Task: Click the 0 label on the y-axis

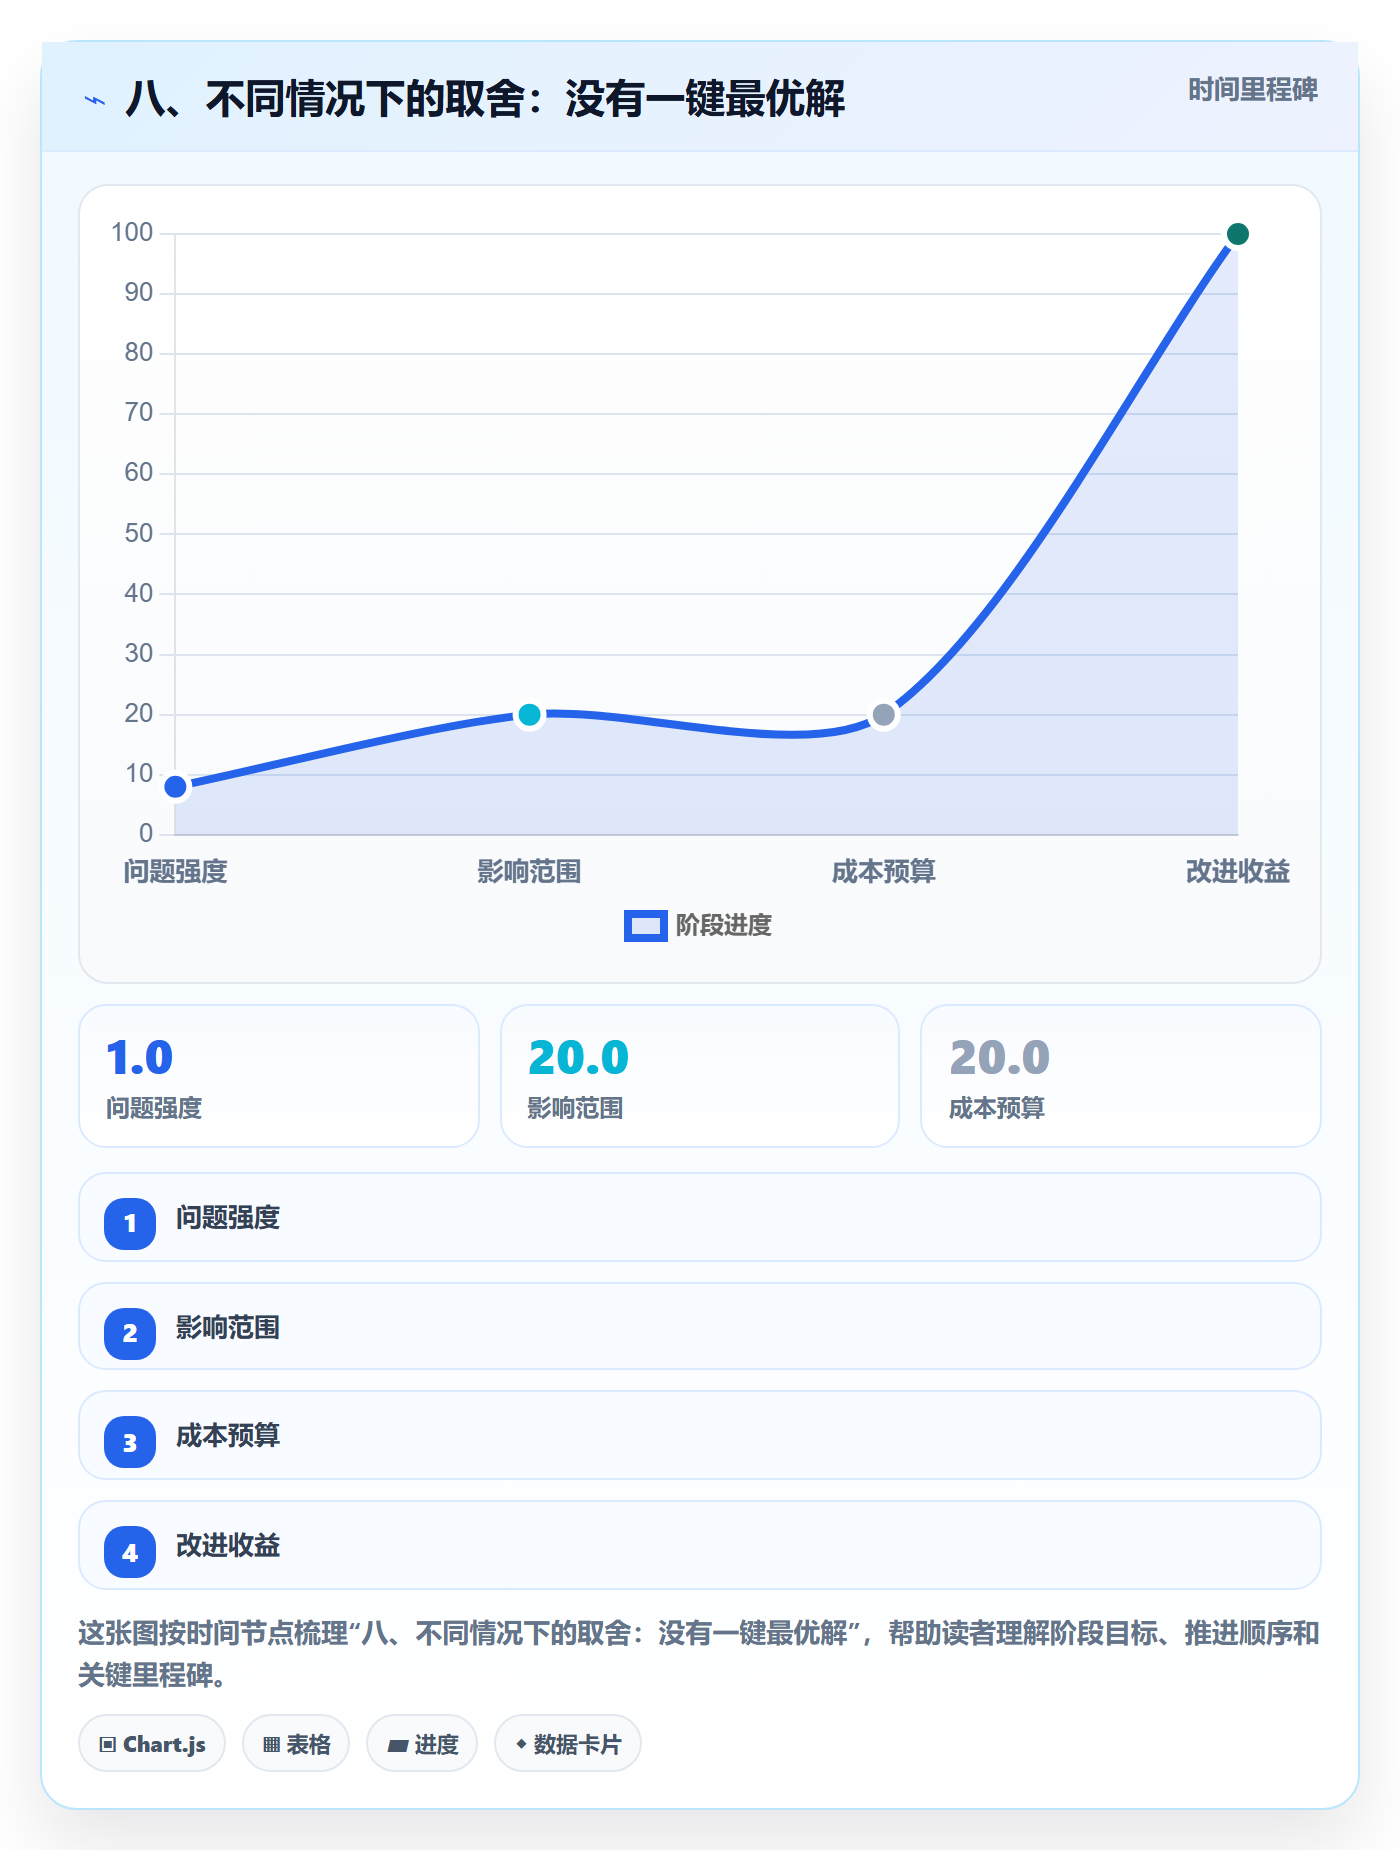Action: click(x=146, y=833)
